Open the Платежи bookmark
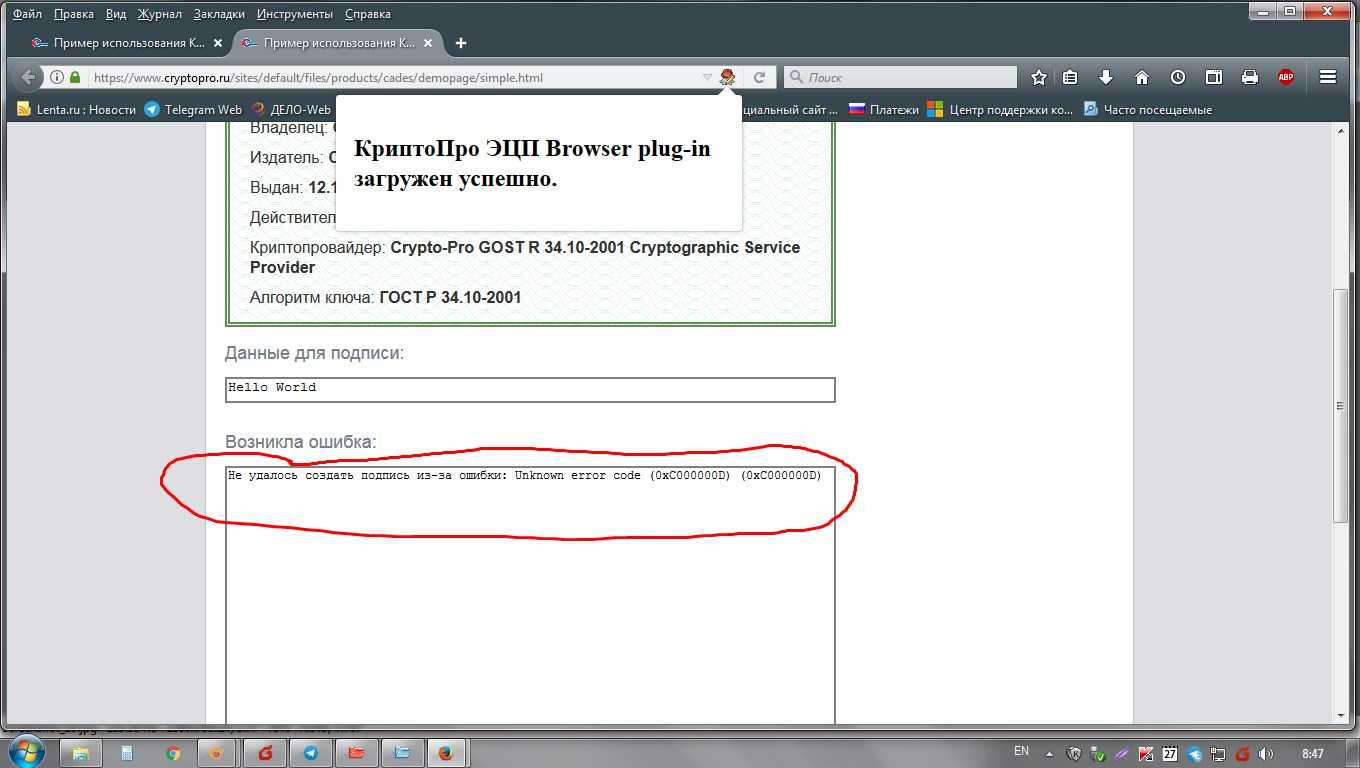The image size is (1360, 768). [884, 110]
